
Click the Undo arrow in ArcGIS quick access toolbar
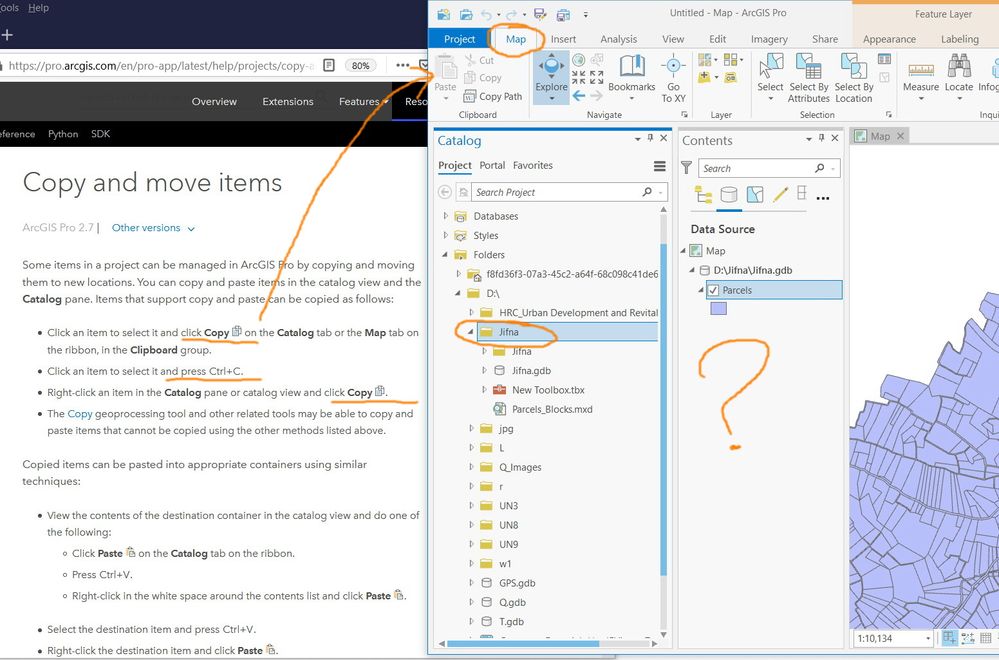click(x=487, y=14)
